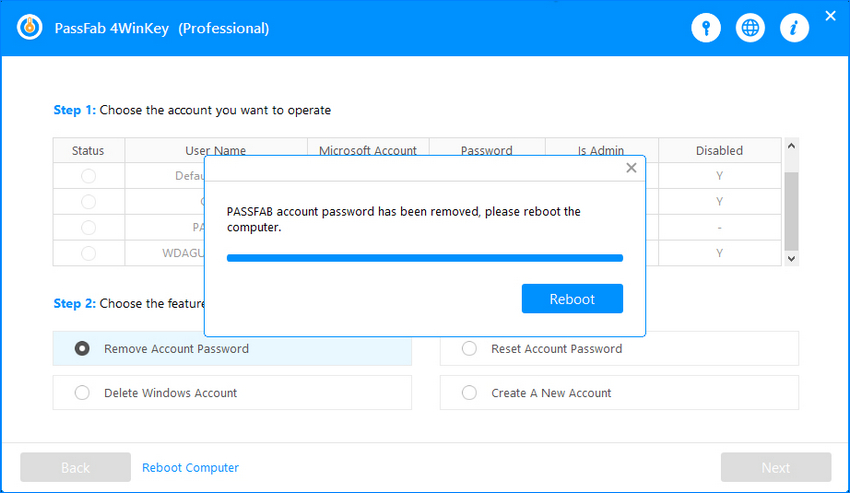The height and width of the screenshot is (493, 850).
Task: Select Create A New Account option
Action: 619,392
